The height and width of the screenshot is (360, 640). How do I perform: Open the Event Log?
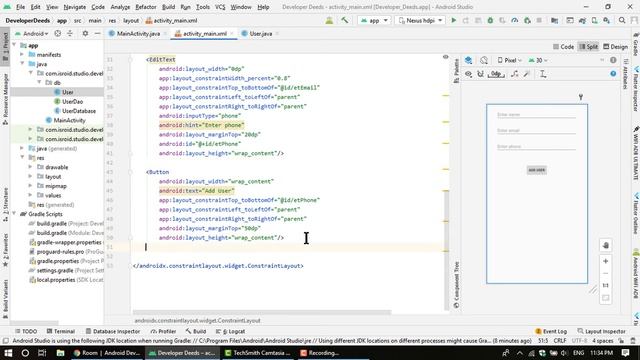(551, 331)
